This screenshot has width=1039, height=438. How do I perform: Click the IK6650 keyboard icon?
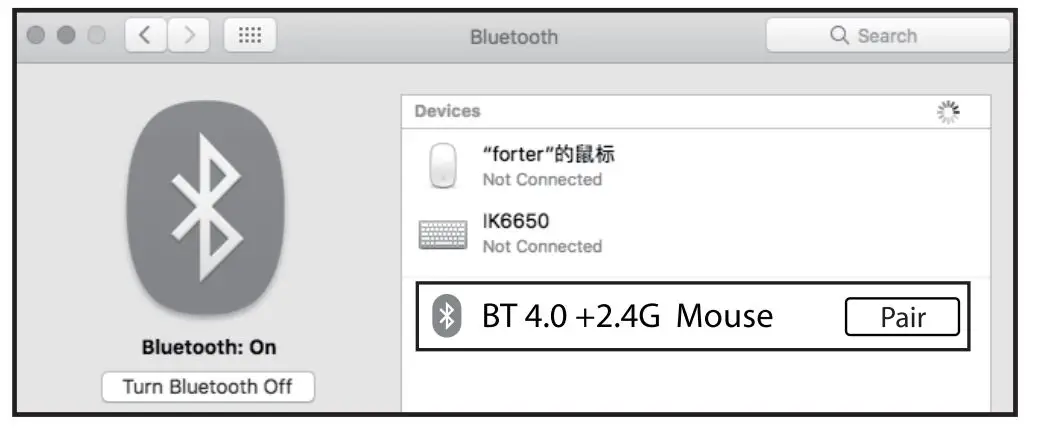click(442, 234)
